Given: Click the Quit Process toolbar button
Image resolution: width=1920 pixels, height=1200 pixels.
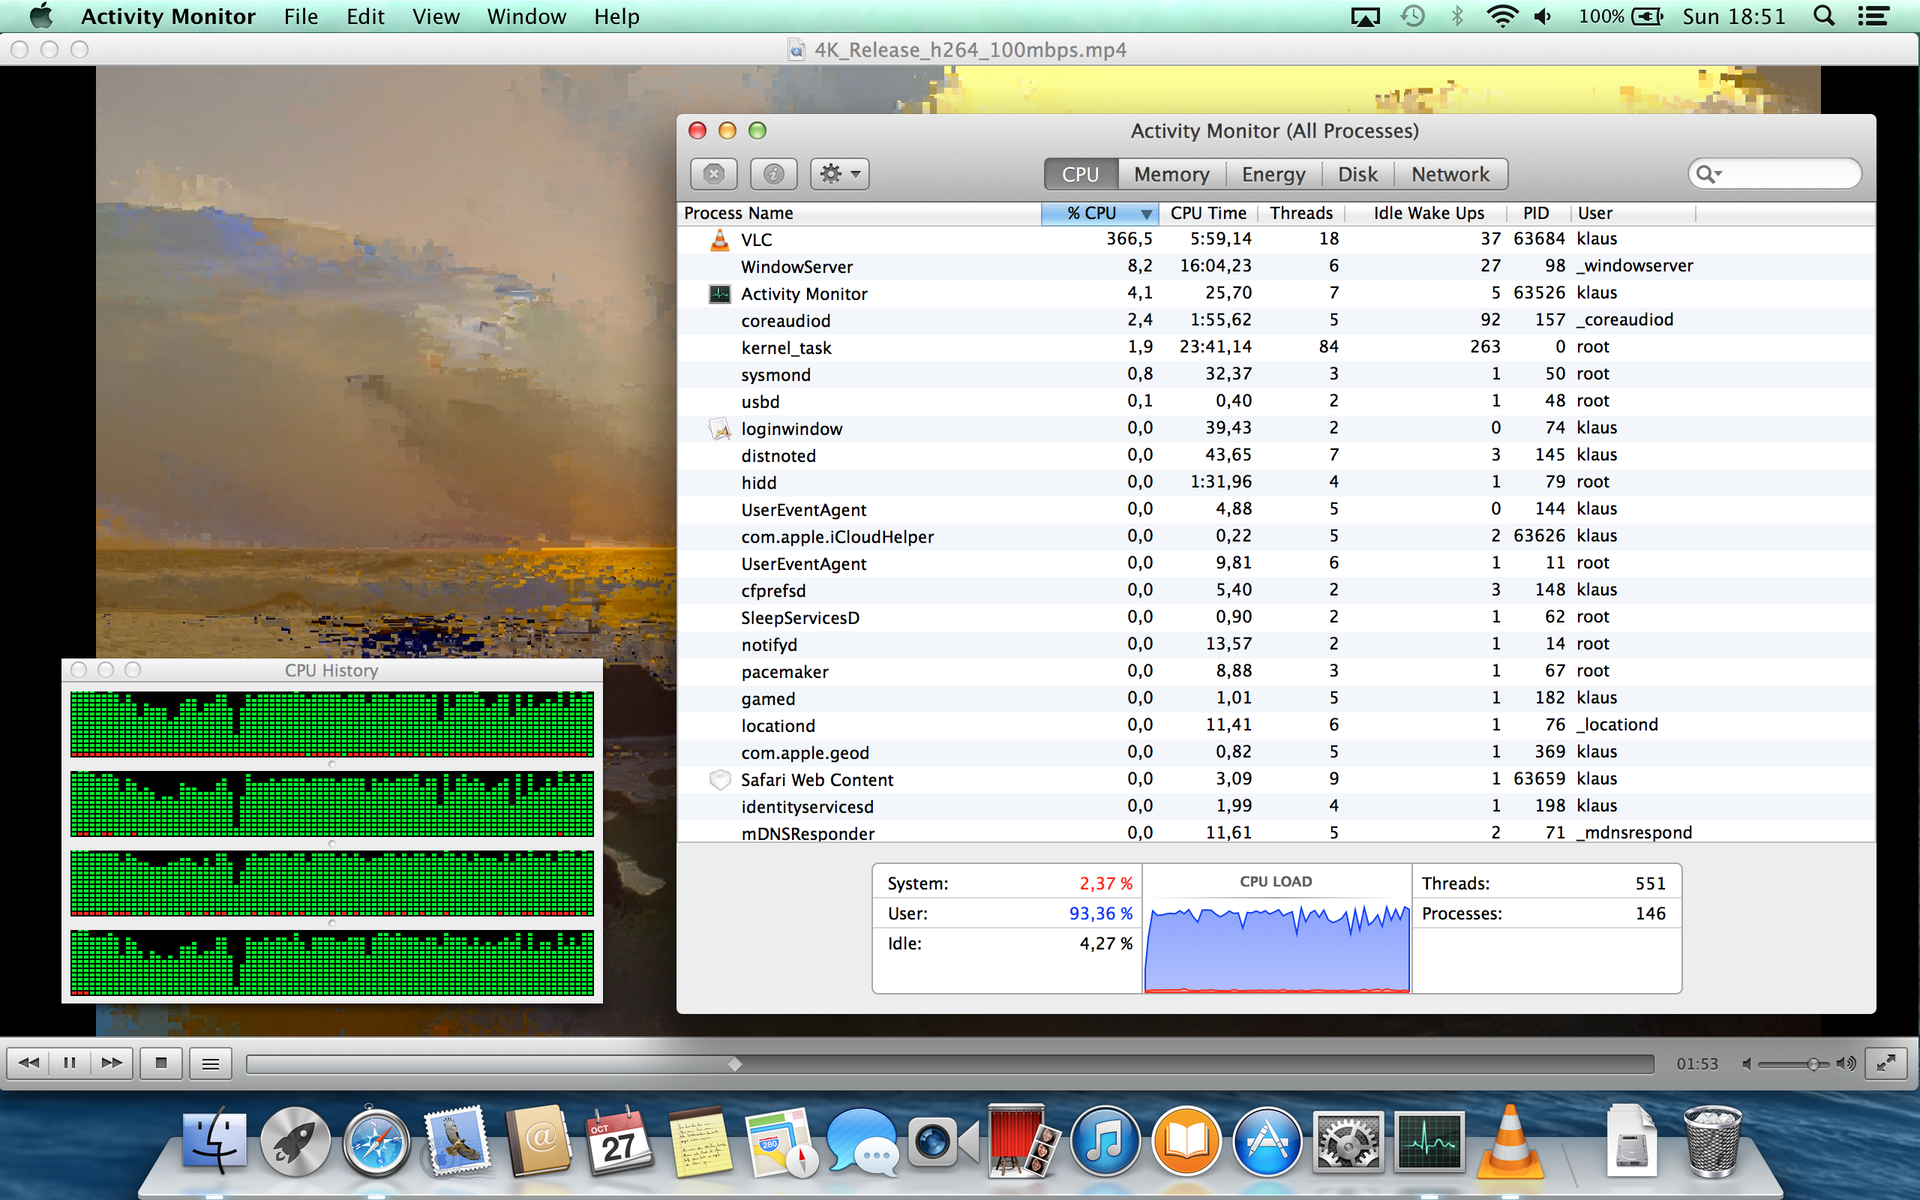Looking at the screenshot, I should pyautogui.click(x=713, y=174).
